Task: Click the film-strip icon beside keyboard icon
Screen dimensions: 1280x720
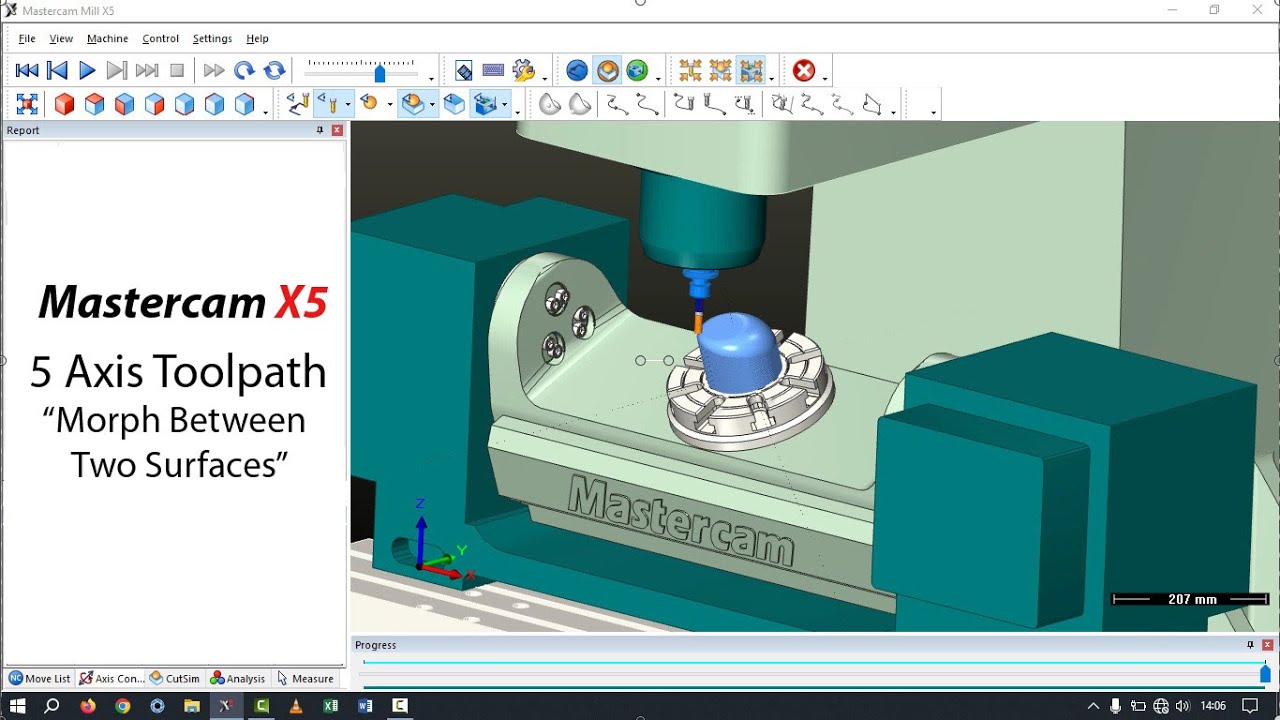Action: (x=464, y=71)
